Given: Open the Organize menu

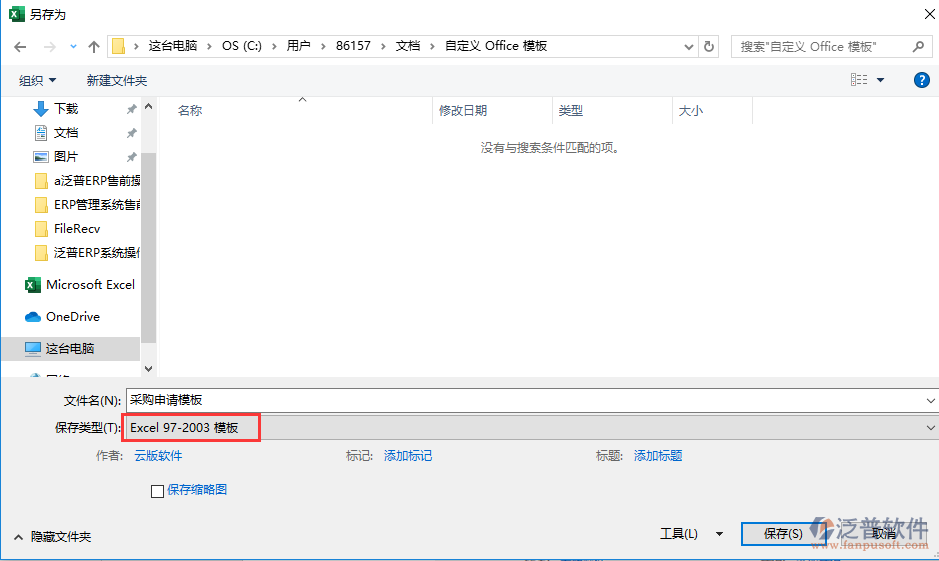Looking at the screenshot, I should pos(38,80).
